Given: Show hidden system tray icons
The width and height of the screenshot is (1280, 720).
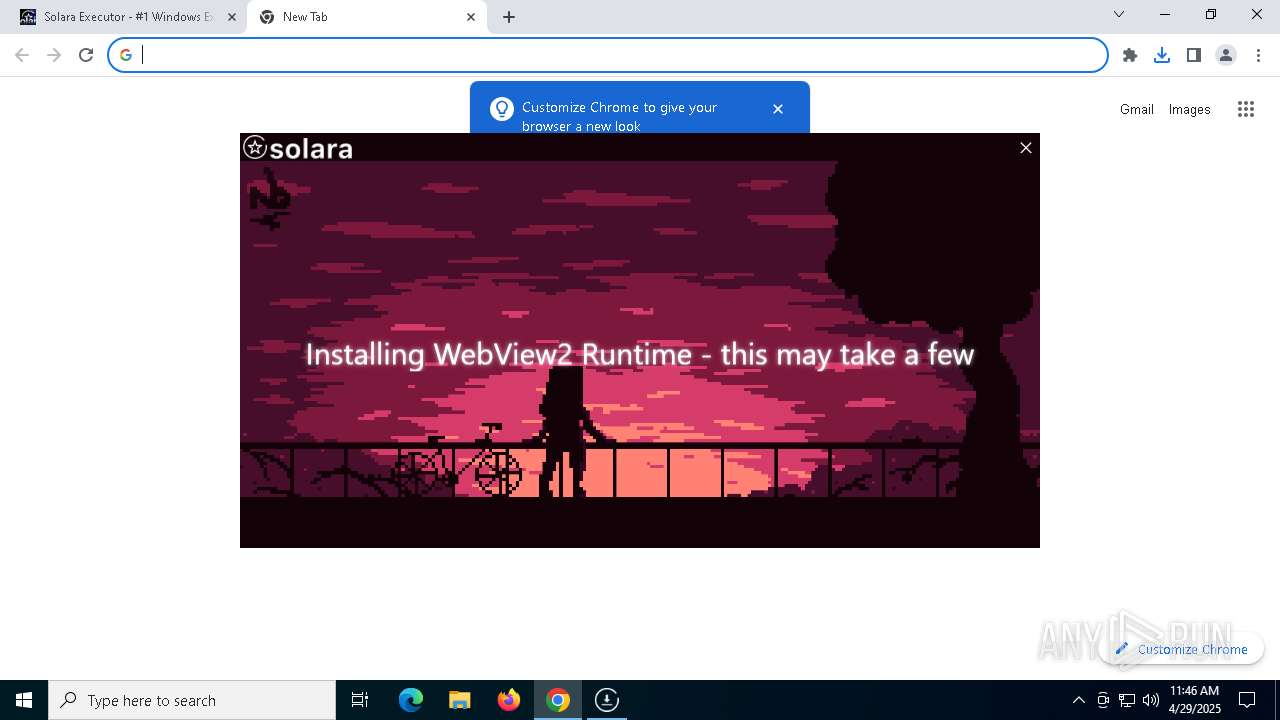Looking at the screenshot, I should coord(1078,700).
